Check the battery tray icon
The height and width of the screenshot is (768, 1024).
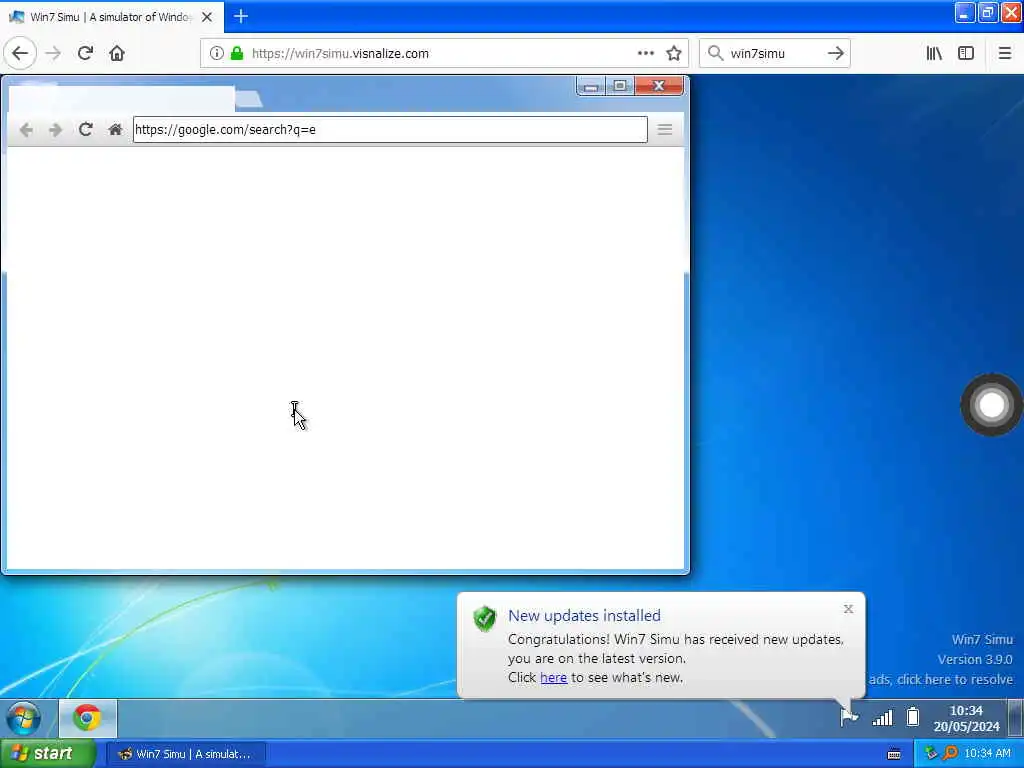pyautogui.click(x=913, y=718)
